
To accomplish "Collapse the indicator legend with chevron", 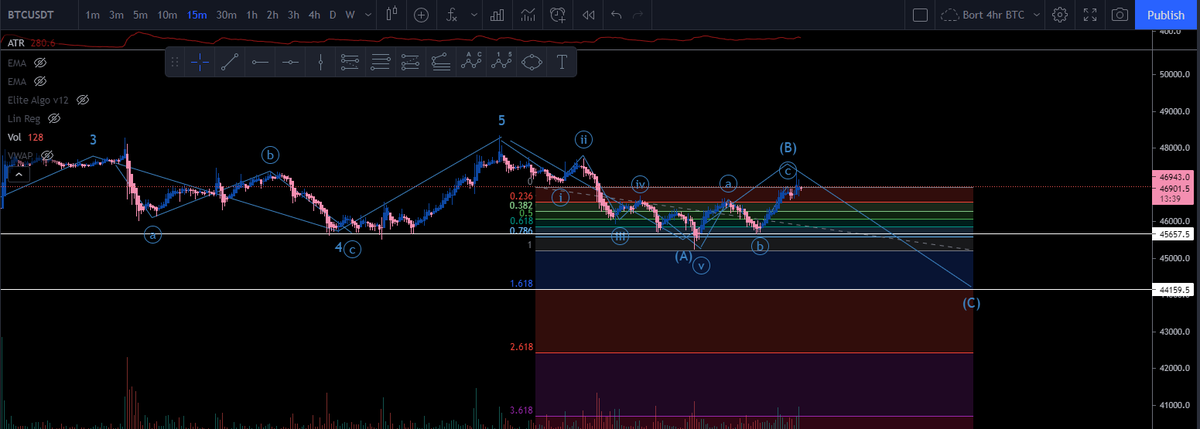I will click(x=18, y=174).
